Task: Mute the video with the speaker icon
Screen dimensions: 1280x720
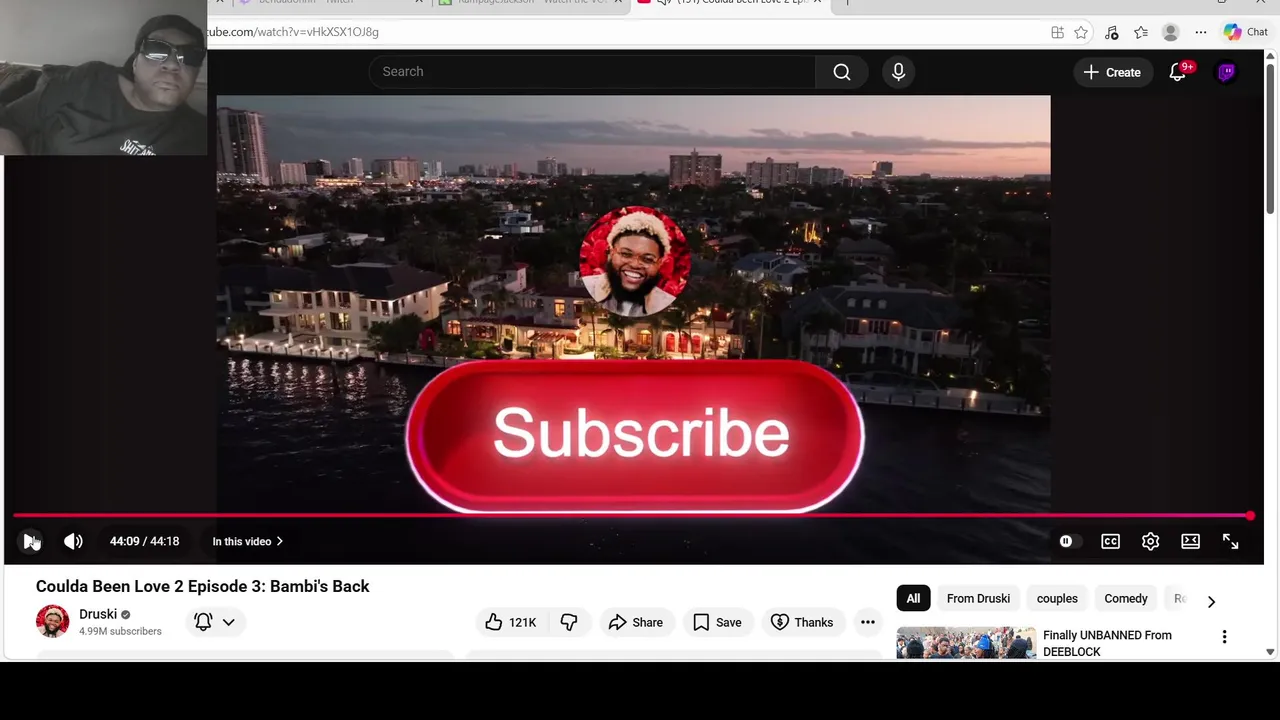Action: (73, 541)
